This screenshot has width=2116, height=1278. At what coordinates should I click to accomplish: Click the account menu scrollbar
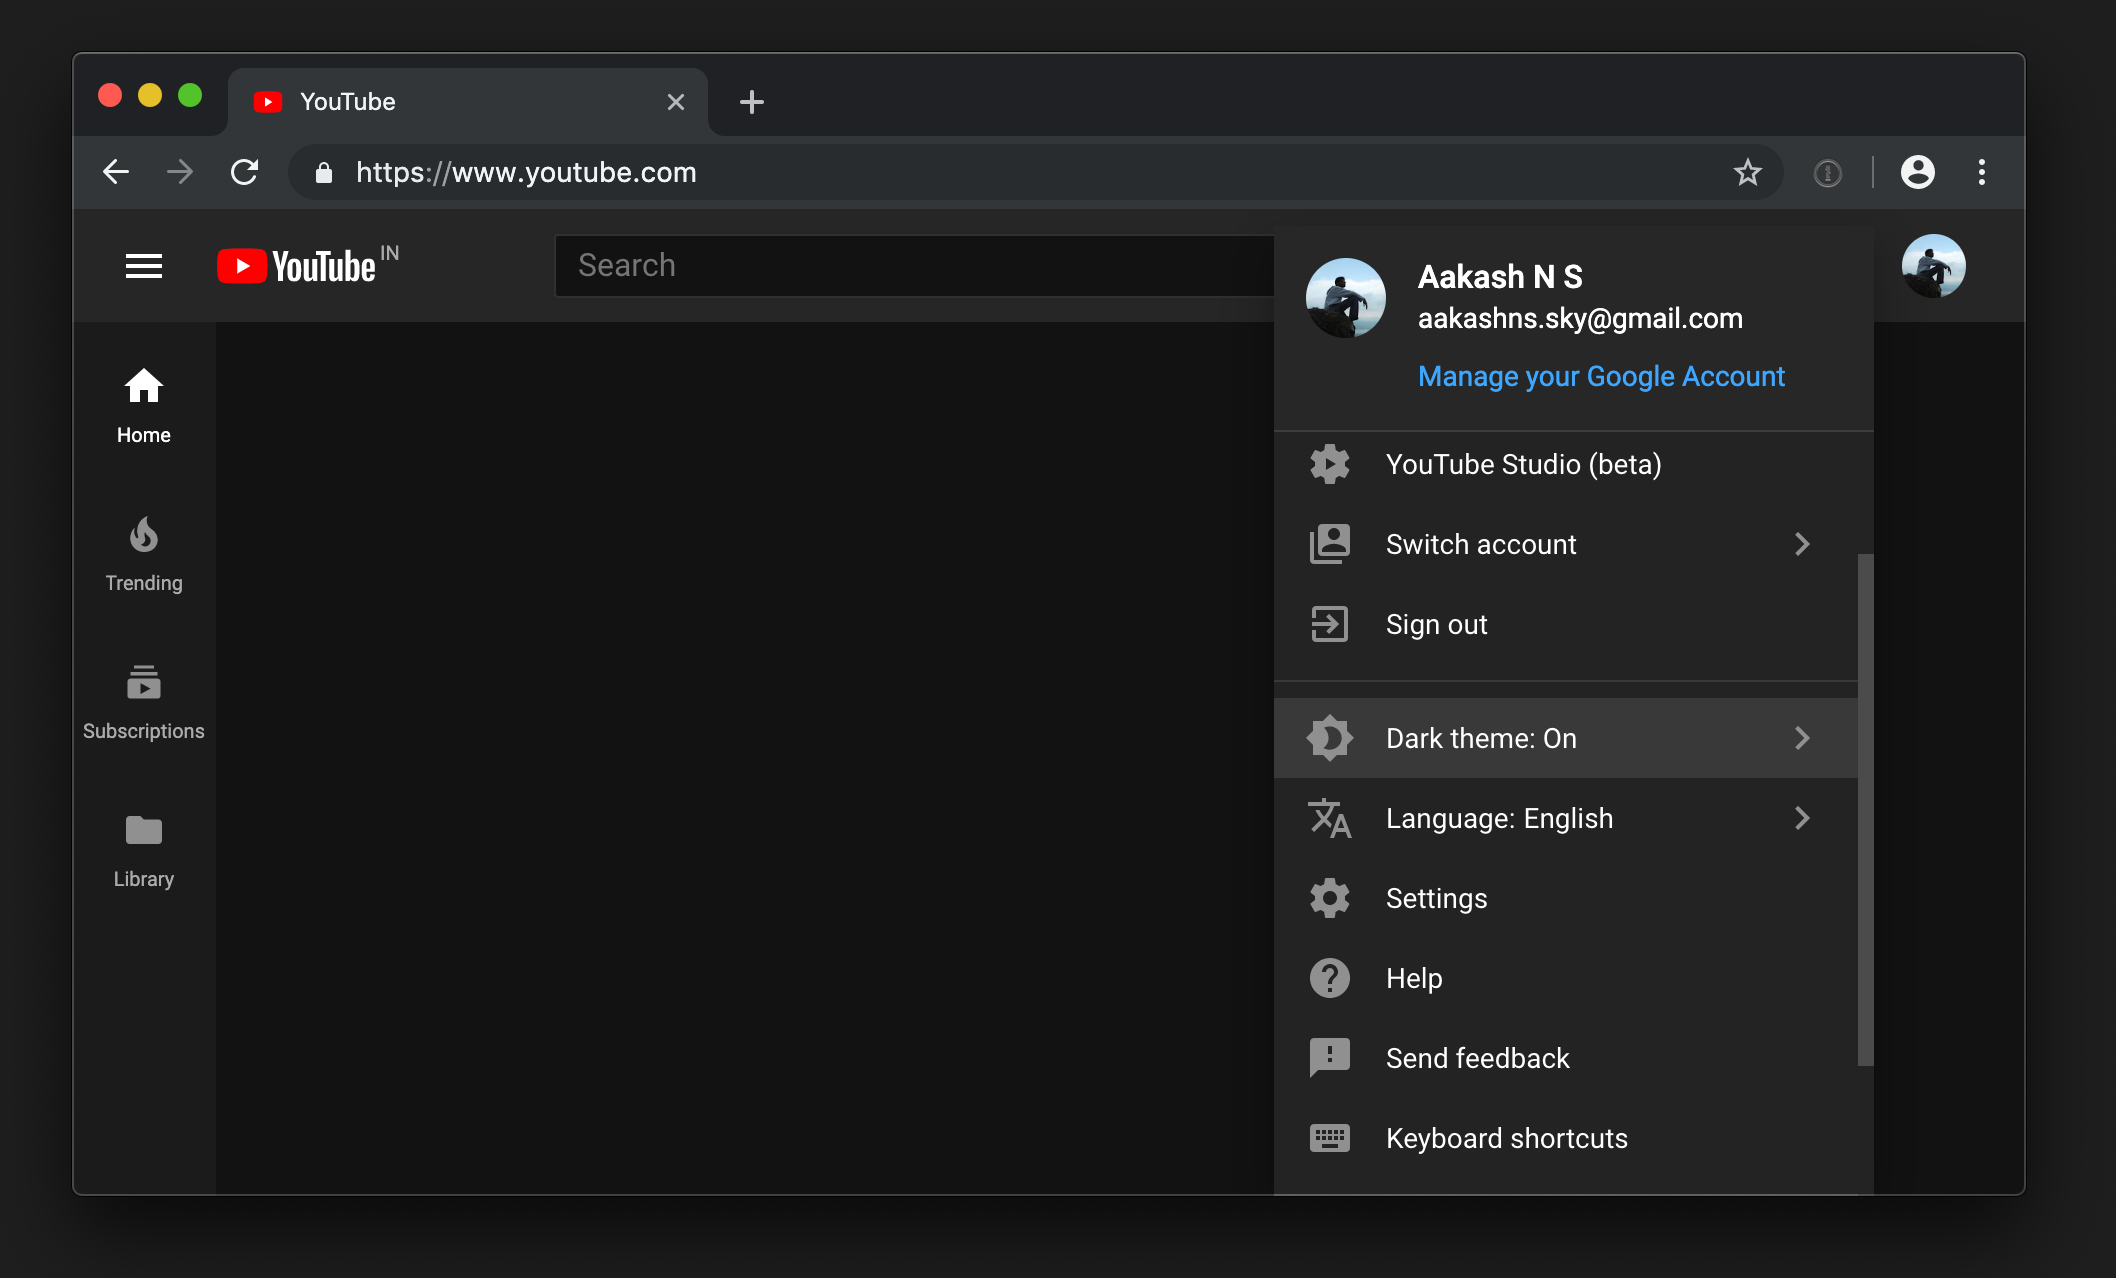(1865, 810)
